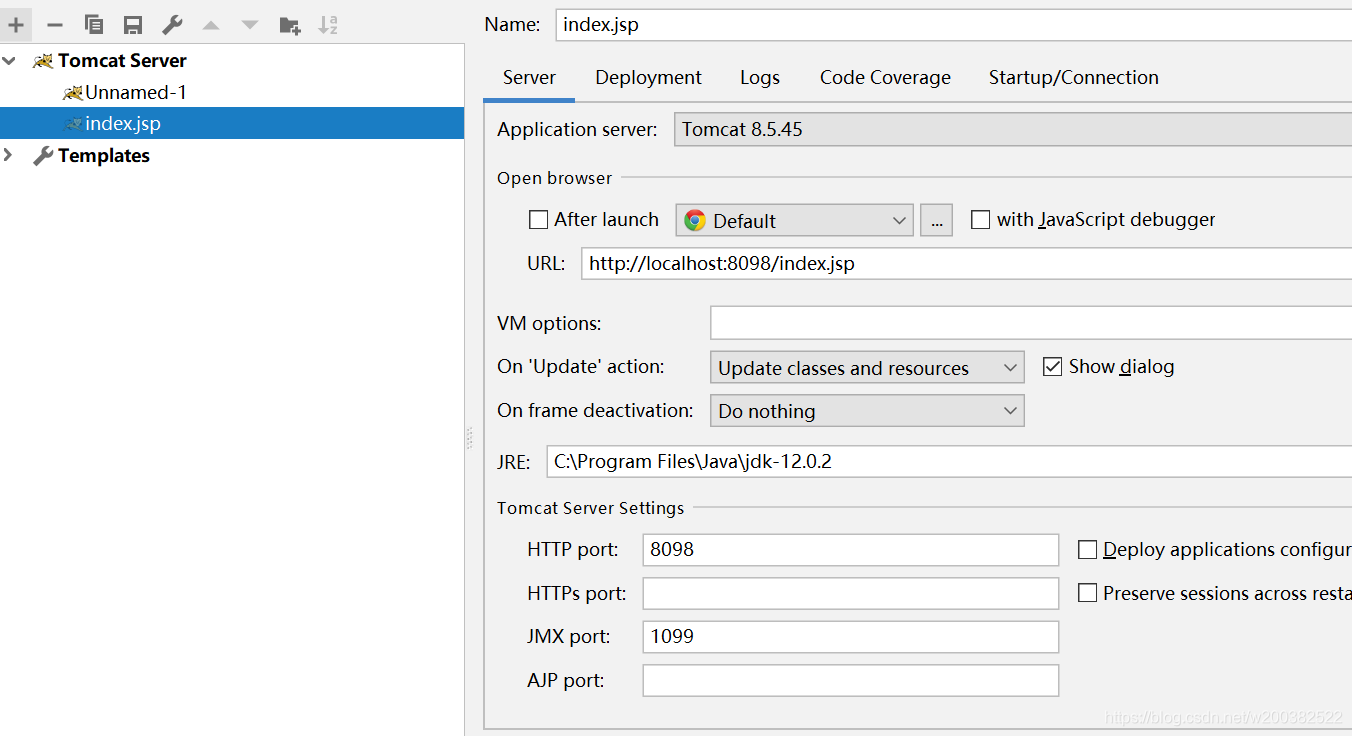The height and width of the screenshot is (736, 1352).
Task: Open the Default browser dropdown
Action: click(x=795, y=220)
